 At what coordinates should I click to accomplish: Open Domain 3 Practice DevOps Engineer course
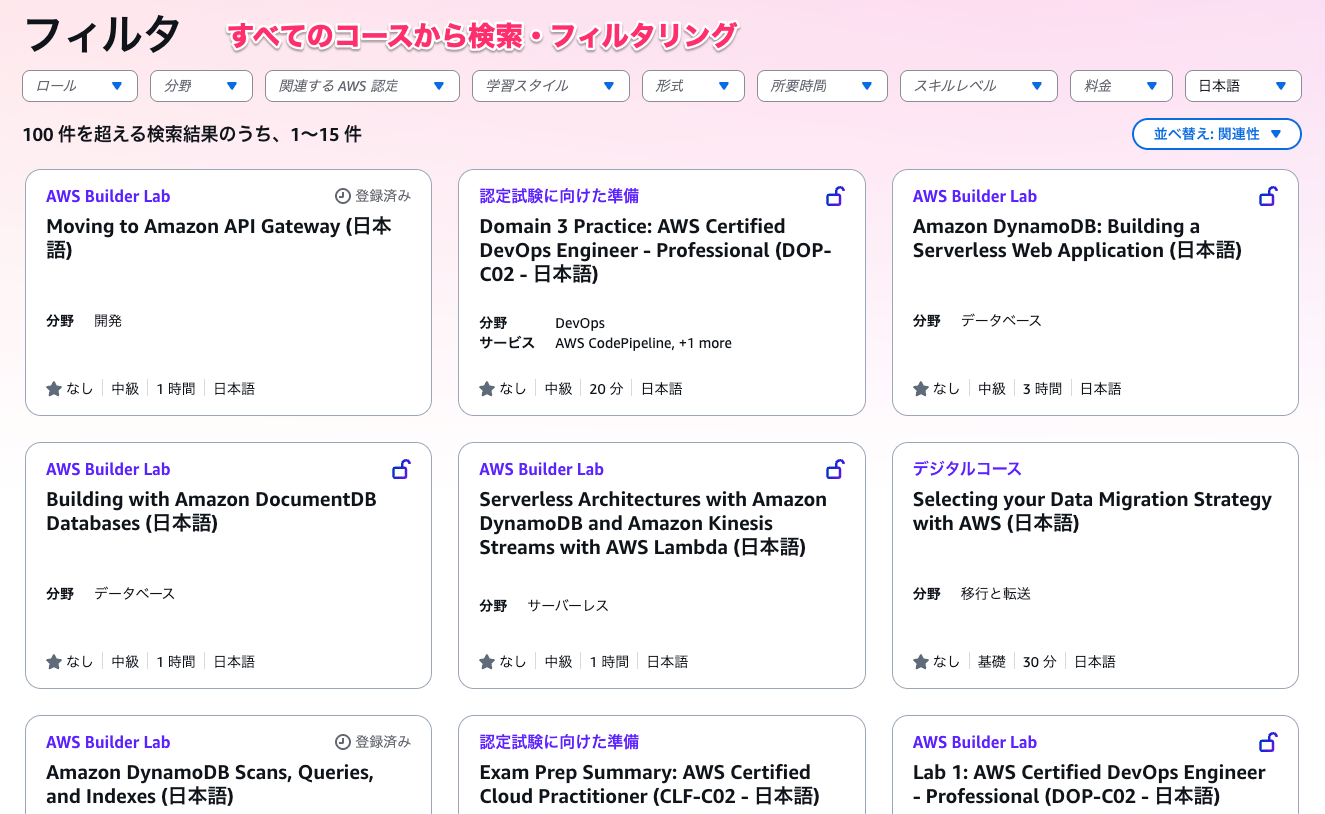tap(655, 250)
